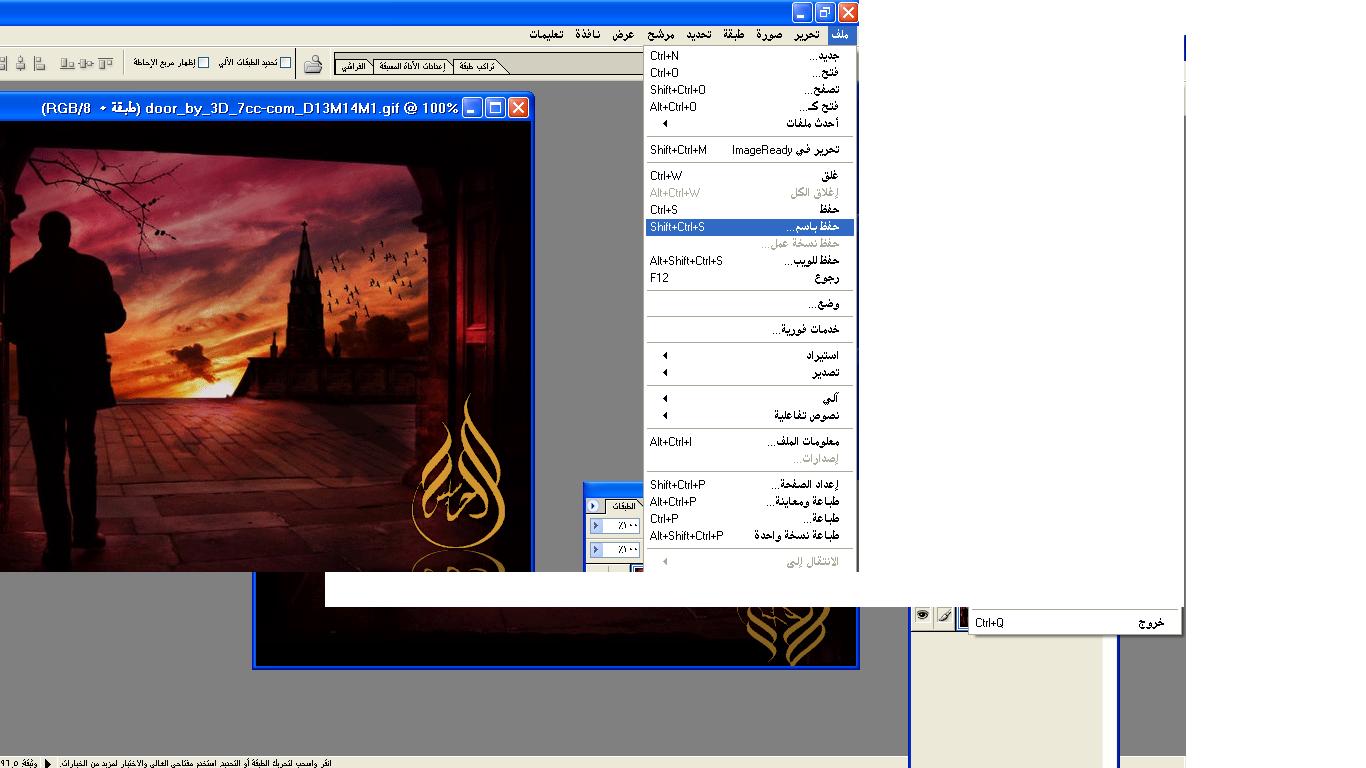The height and width of the screenshot is (768, 1366).
Task: Open the layer opacity 100% dropdown arrow
Action: click(x=596, y=526)
